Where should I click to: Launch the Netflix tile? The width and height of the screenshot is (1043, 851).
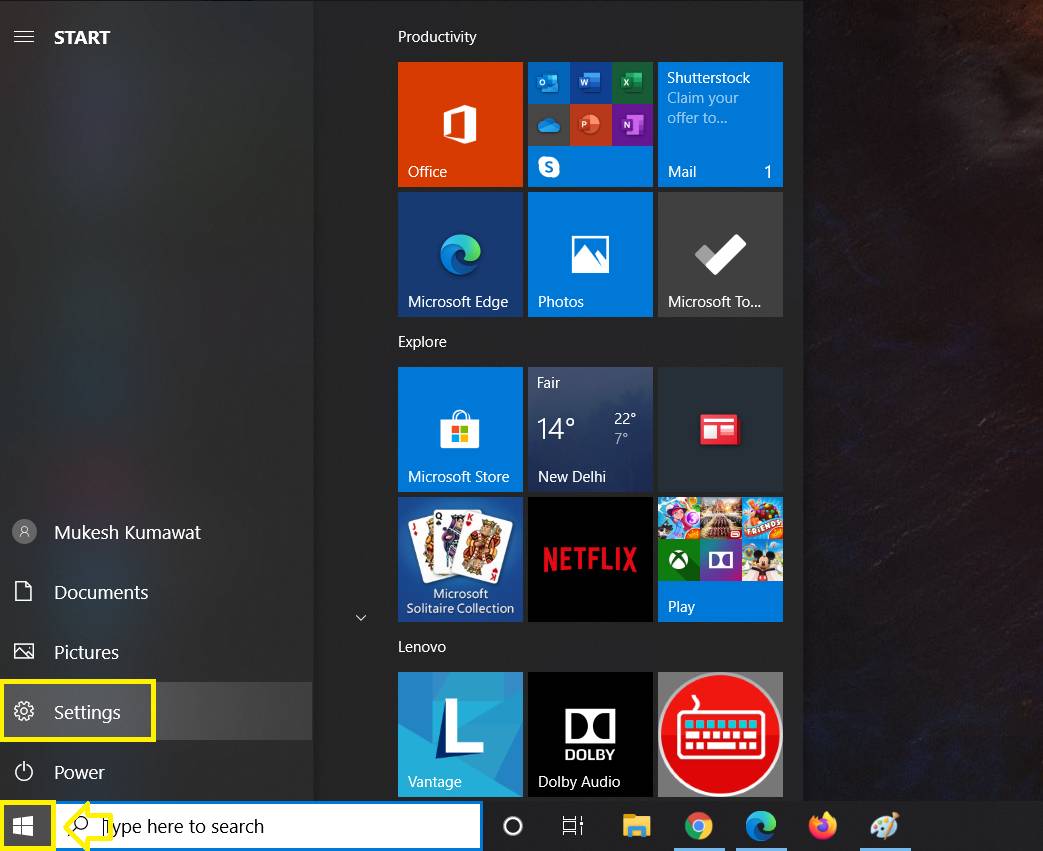pyautogui.click(x=591, y=559)
